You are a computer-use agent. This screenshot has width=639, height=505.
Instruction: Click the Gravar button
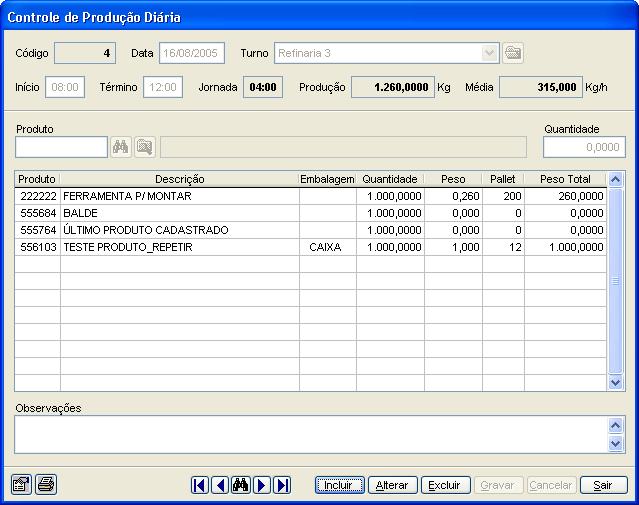click(x=498, y=485)
